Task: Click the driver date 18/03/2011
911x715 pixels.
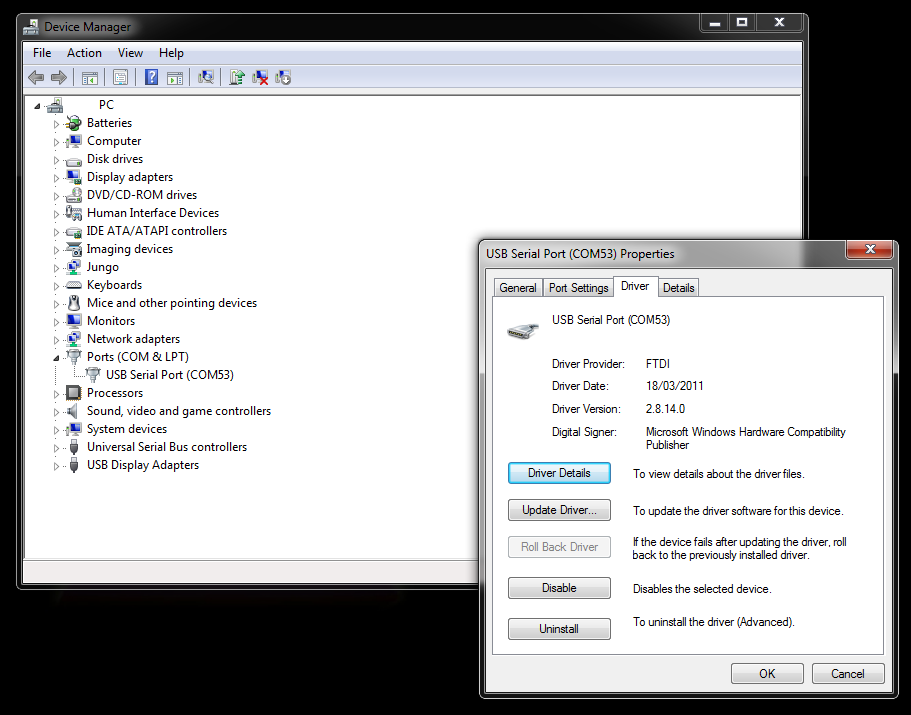Action: tap(675, 386)
